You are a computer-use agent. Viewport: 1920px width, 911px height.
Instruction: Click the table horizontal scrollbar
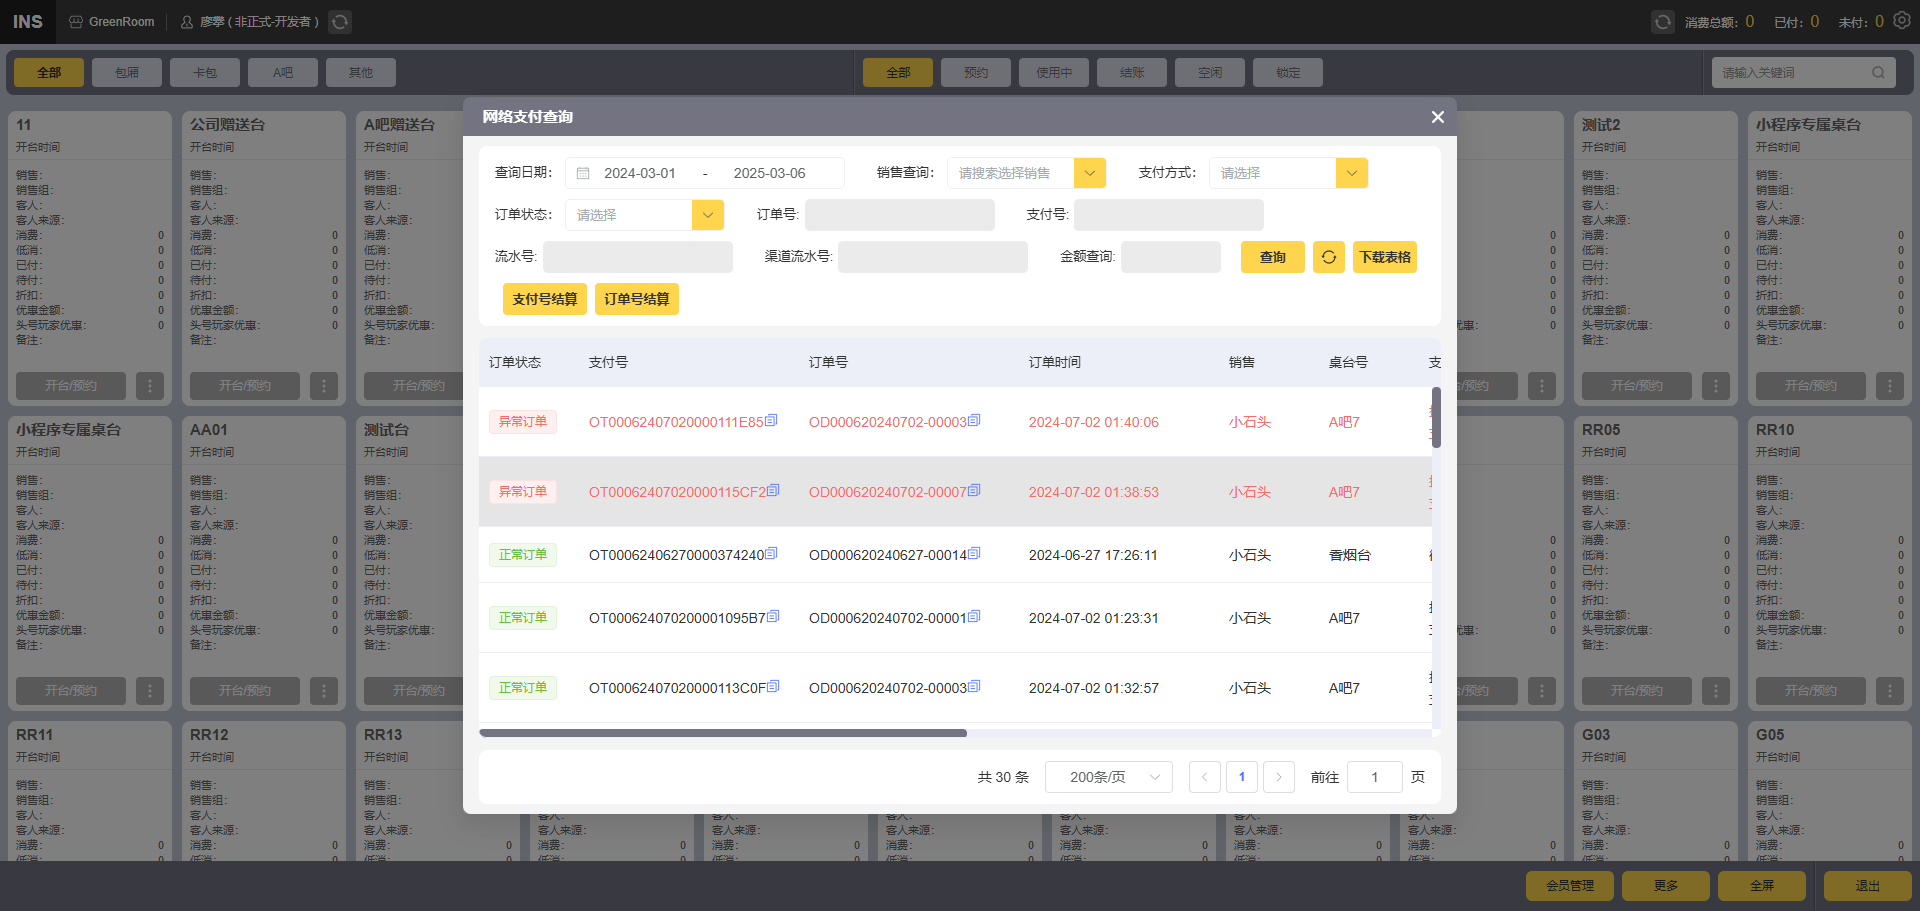click(723, 733)
